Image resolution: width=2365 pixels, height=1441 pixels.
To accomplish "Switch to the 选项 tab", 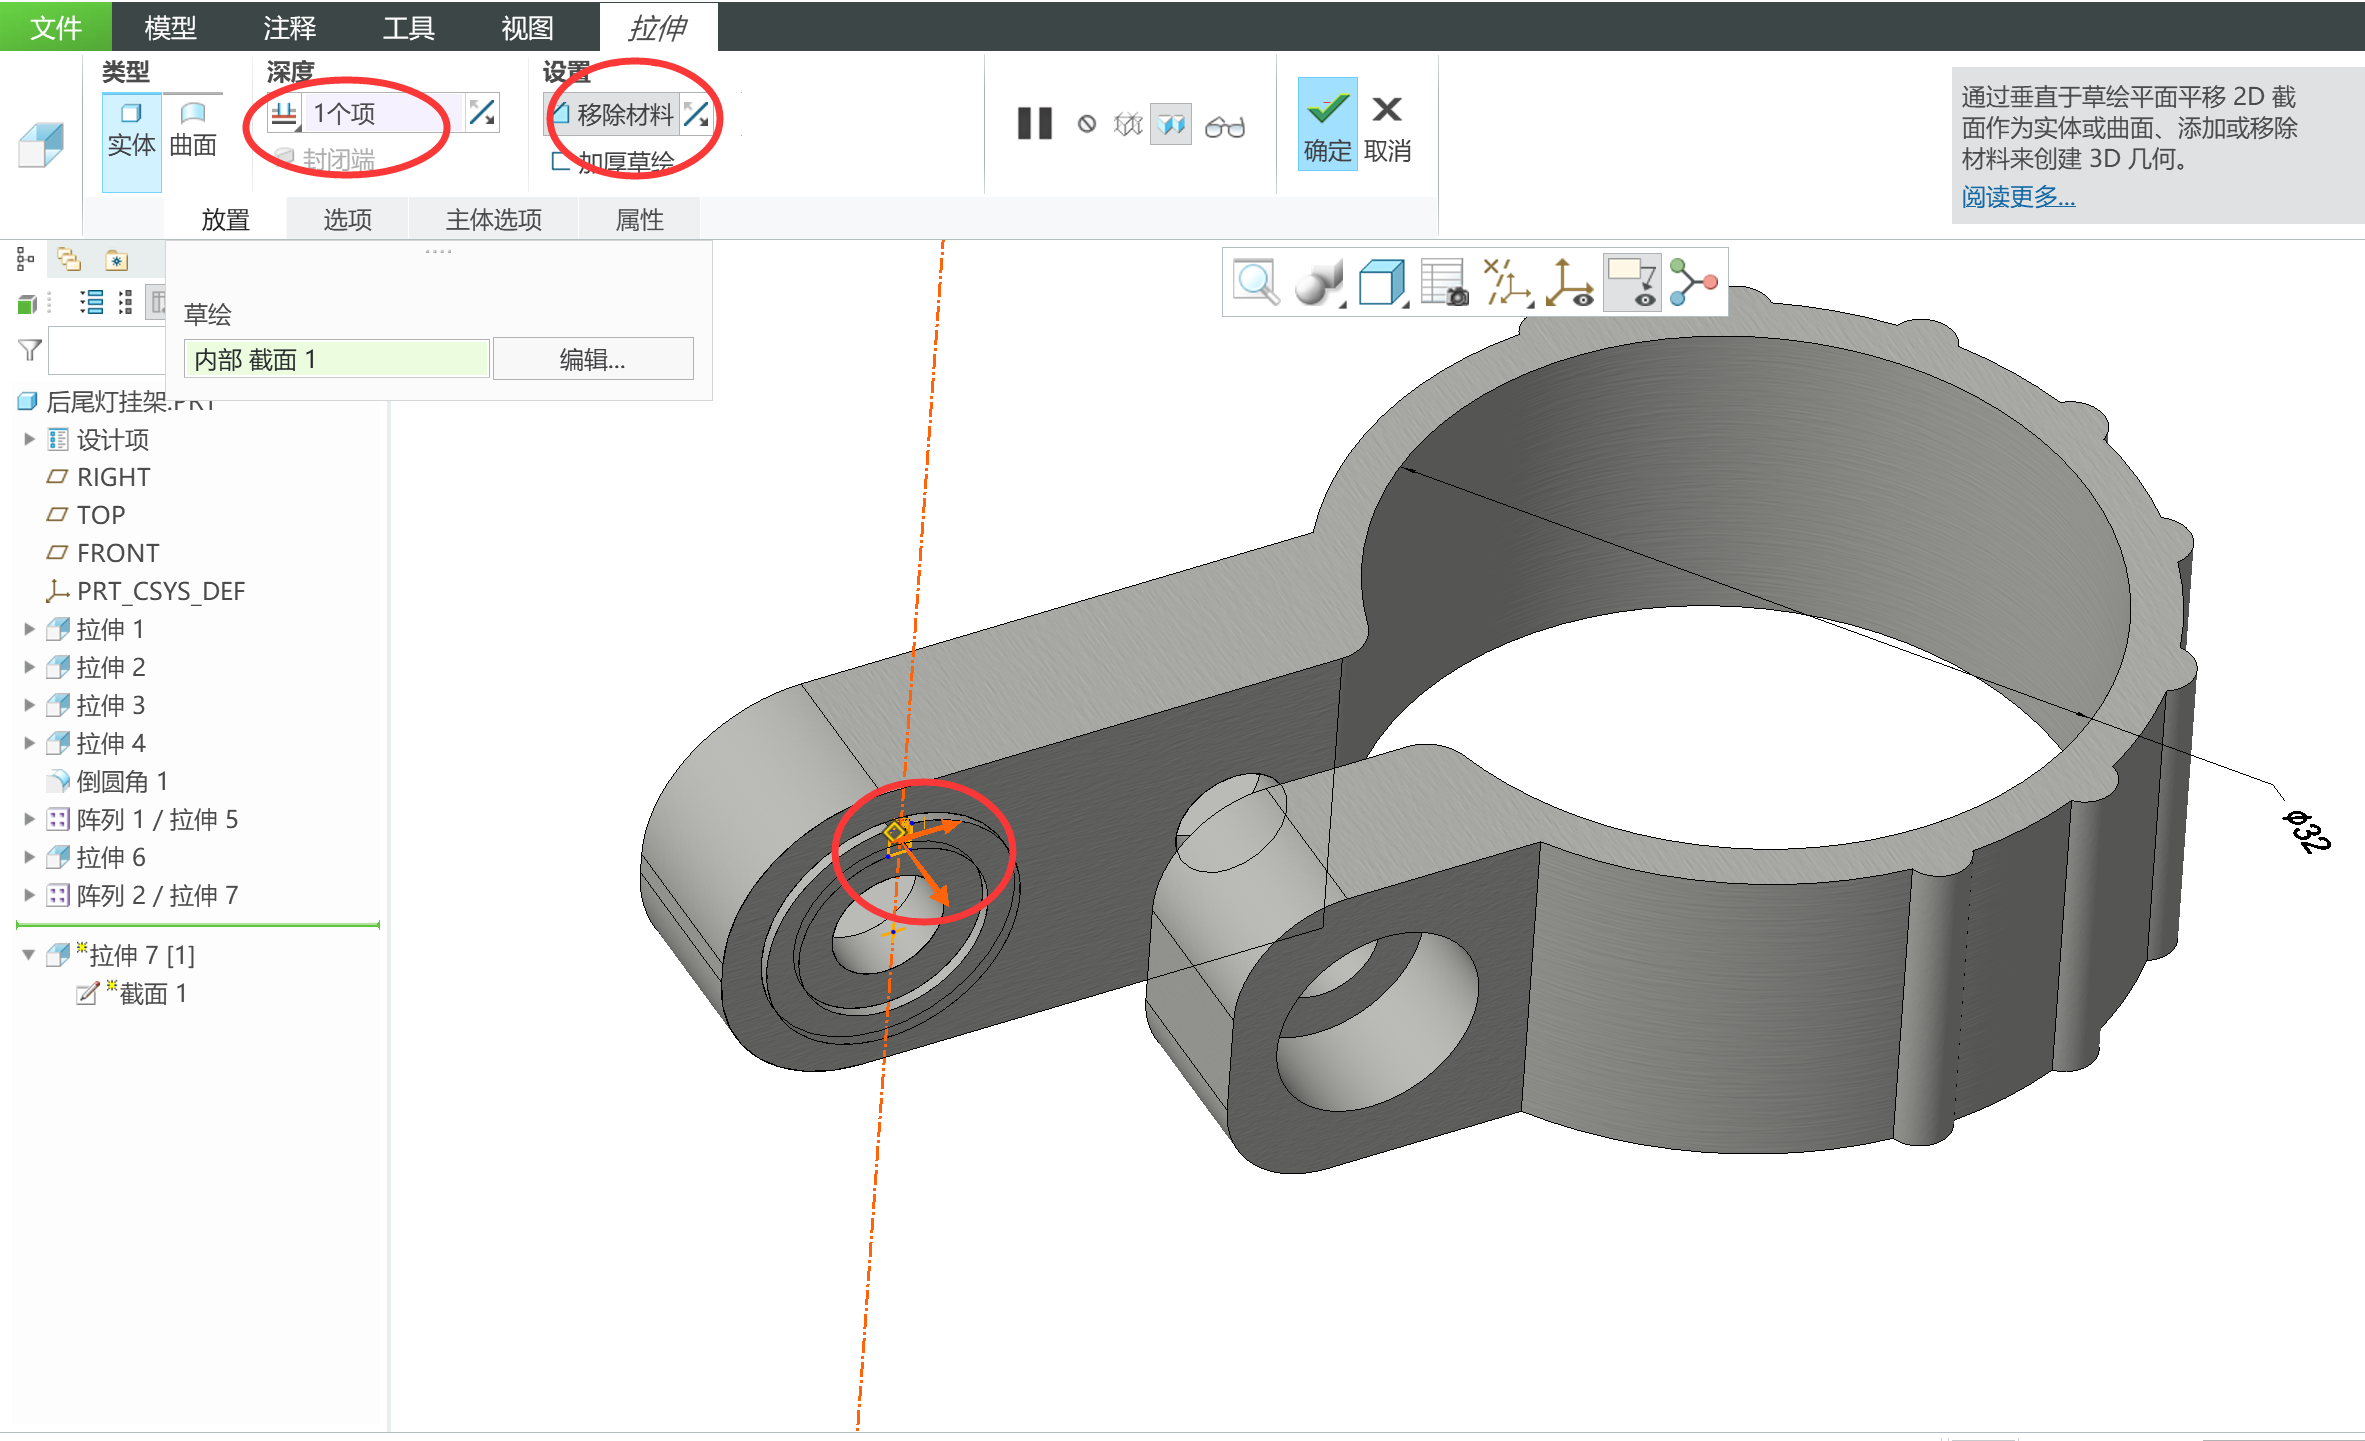I will (x=347, y=219).
